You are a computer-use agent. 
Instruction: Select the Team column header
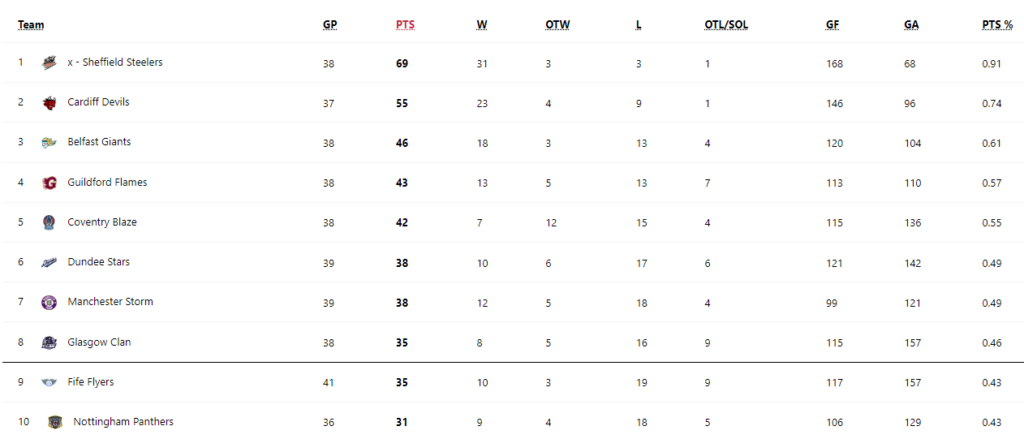31,25
